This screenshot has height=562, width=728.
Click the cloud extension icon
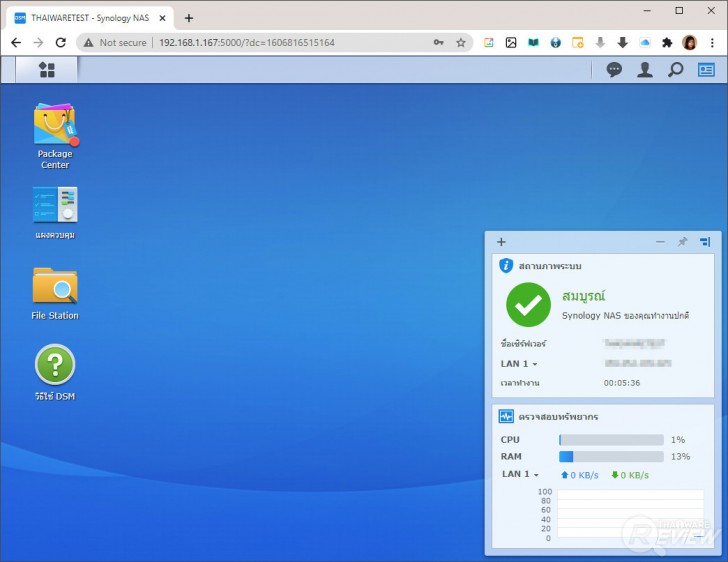[645, 43]
